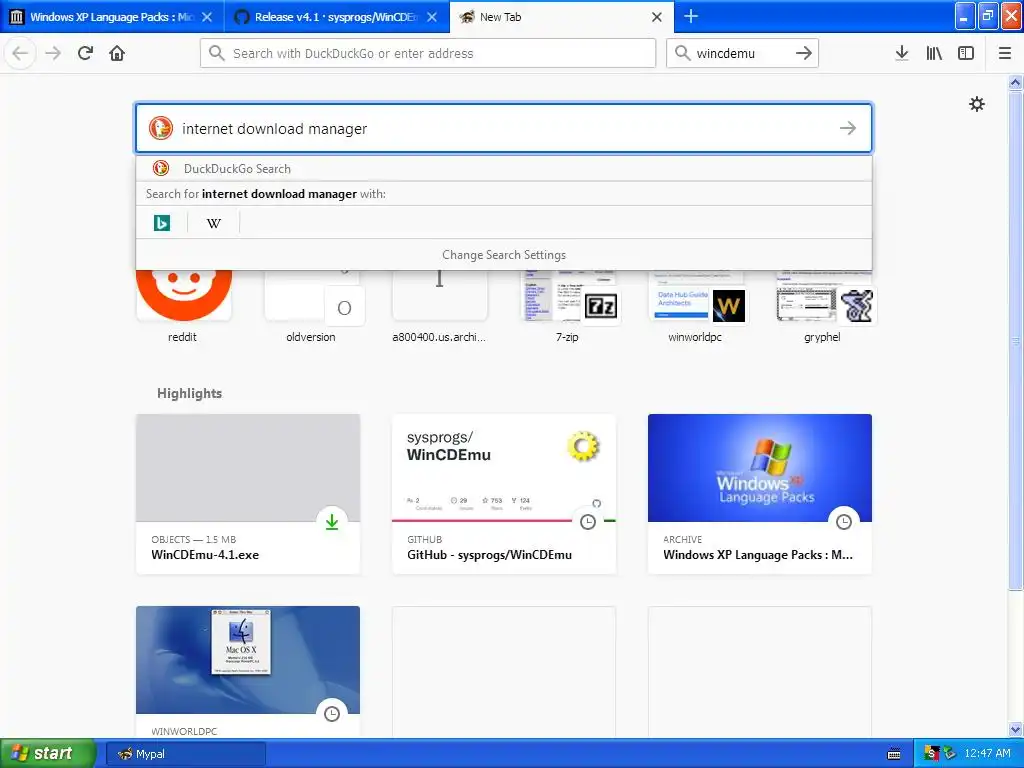Click the page scrollbar down arrow
The height and width of the screenshot is (768, 1024).
coord(1016,729)
